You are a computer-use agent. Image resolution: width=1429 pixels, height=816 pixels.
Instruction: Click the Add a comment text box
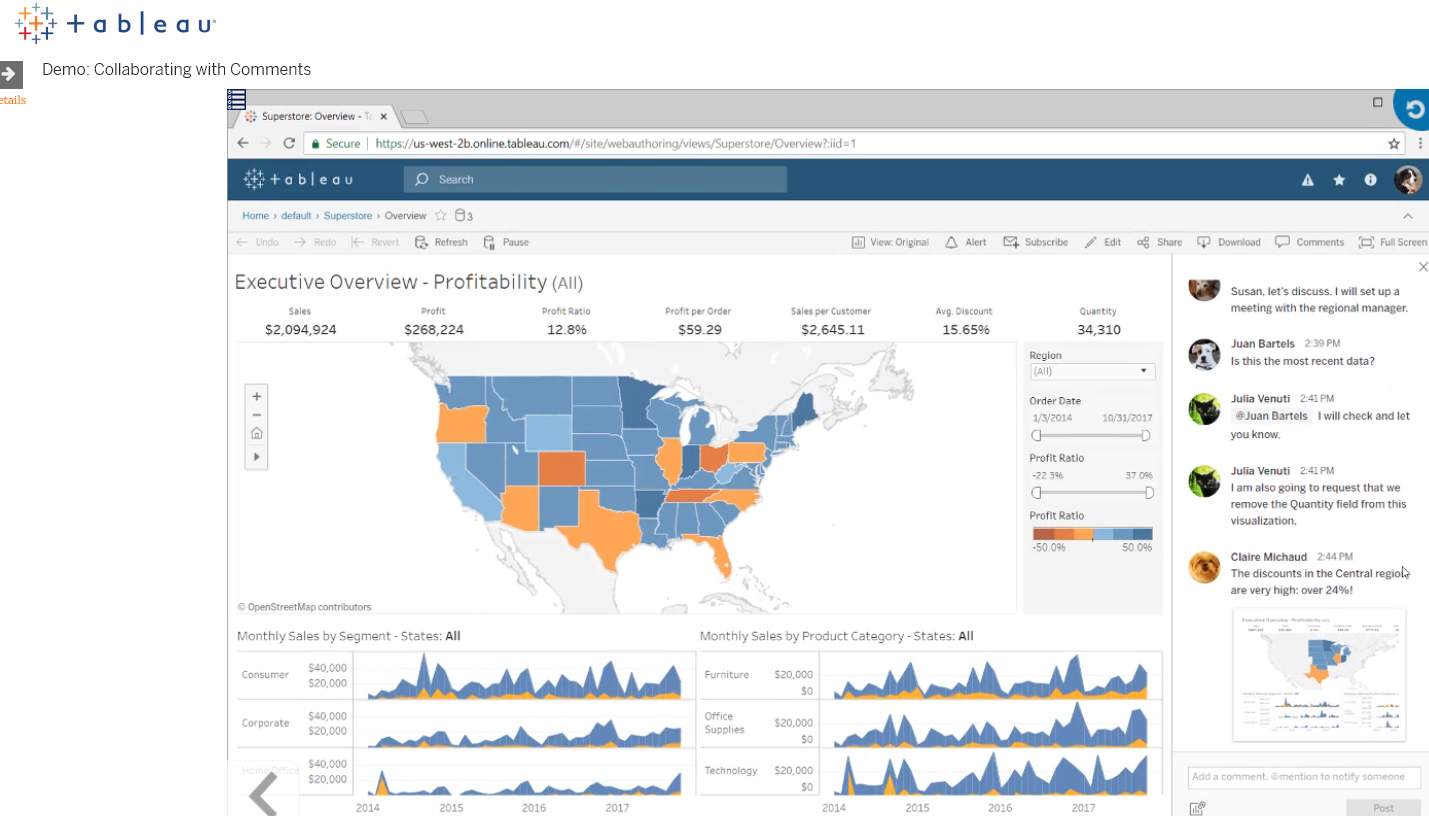(1304, 776)
